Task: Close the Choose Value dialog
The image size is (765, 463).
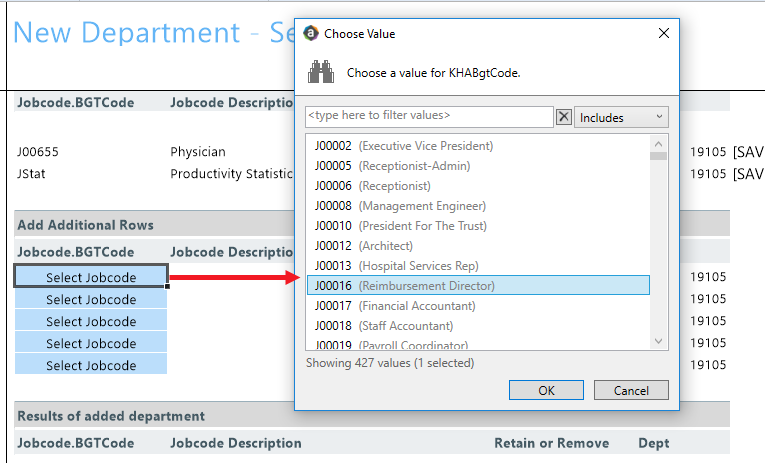Action: coord(663,33)
